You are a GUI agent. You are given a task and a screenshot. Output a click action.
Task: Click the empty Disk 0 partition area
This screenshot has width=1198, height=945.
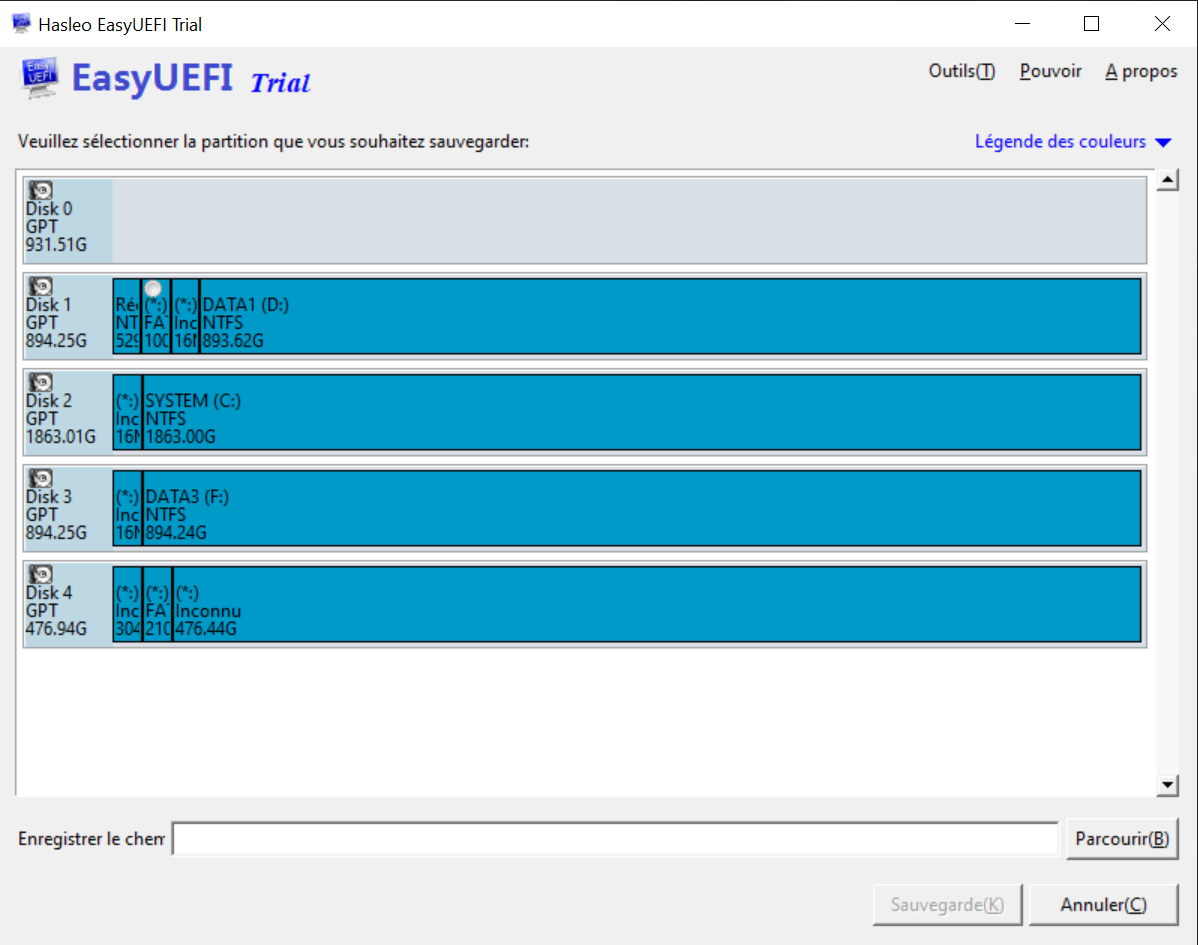pos(629,220)
